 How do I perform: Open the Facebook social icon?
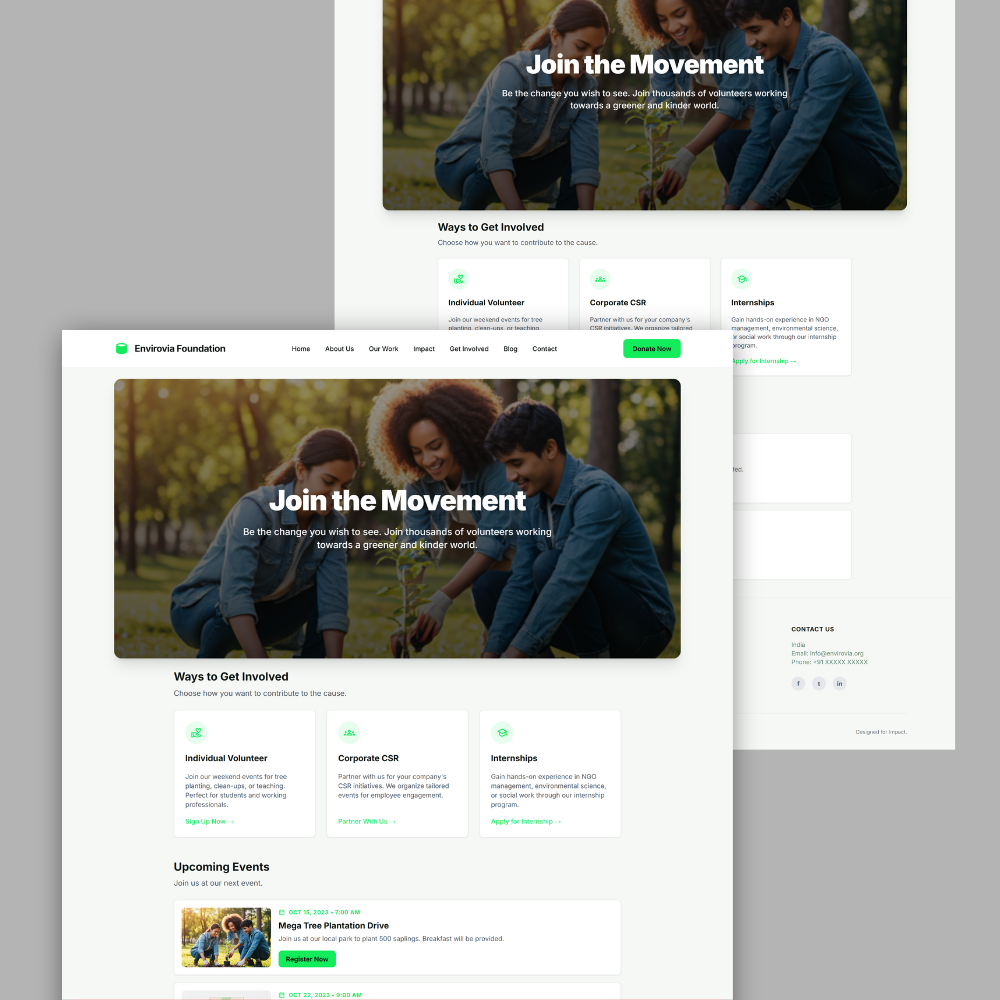[x=798, y=683]
